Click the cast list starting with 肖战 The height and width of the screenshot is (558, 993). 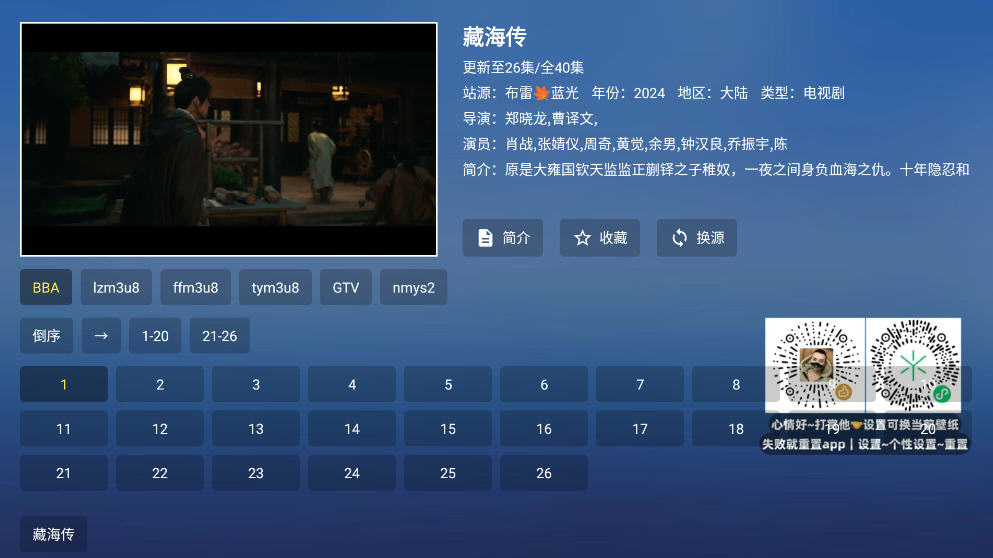coord(625,144)
